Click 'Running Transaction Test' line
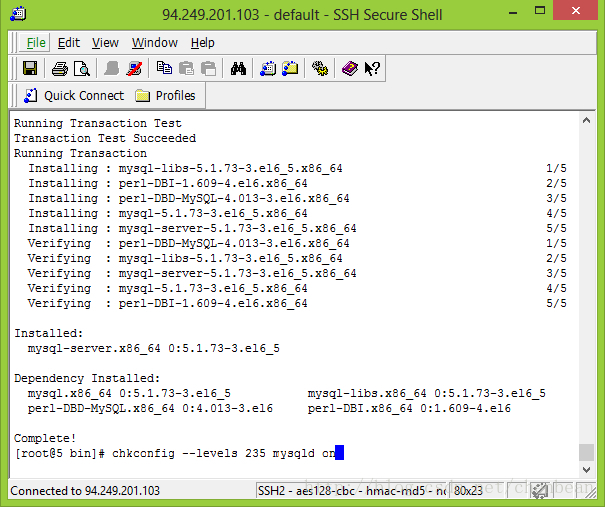 98,123
